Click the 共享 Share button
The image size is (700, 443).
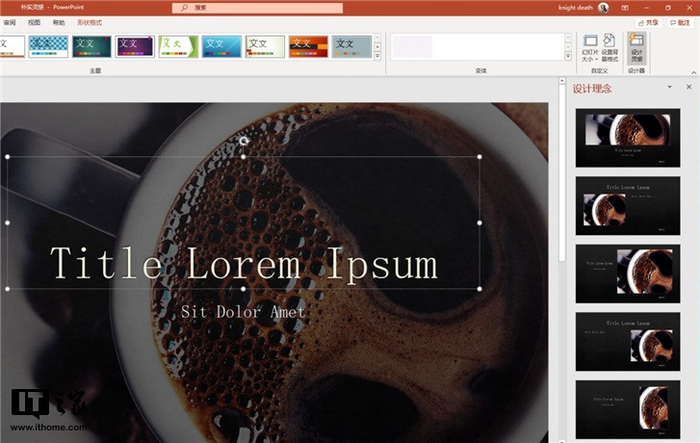point(648,22)
